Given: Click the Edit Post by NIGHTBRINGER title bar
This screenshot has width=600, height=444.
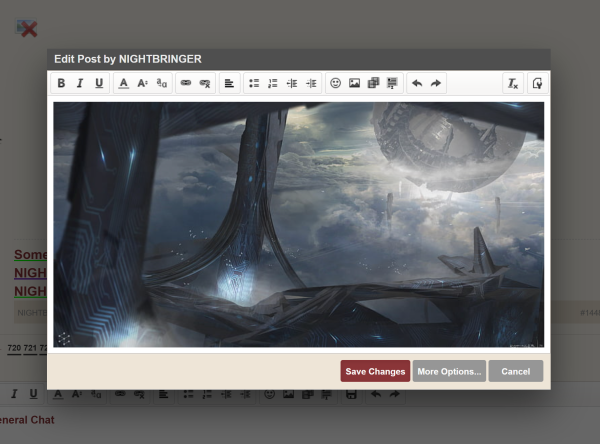Looking at the screenshot, I should click(298, 59).
